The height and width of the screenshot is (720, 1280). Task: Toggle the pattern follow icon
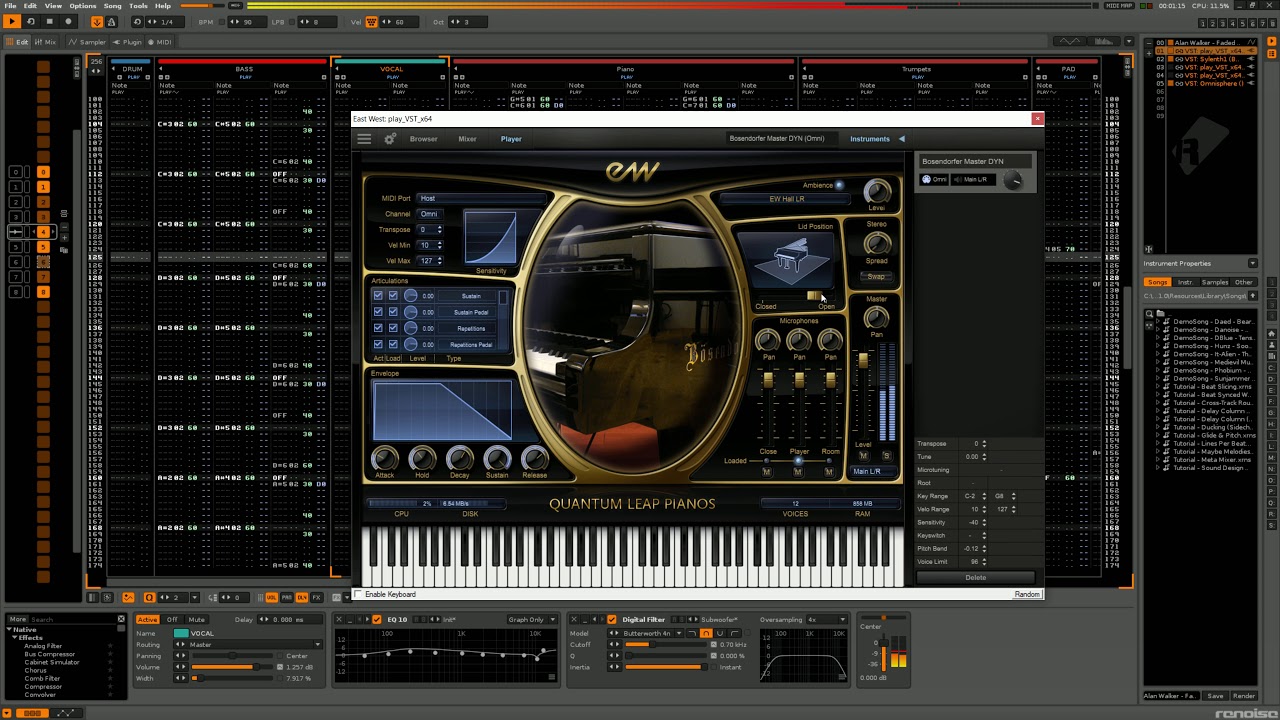click(x=97, y=22)
